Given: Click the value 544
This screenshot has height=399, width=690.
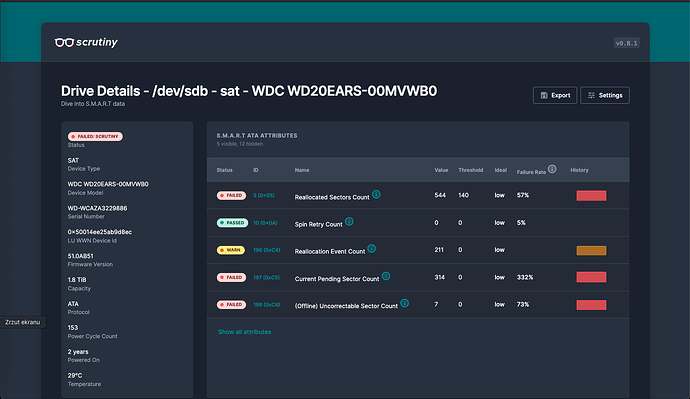Looking at the screenshot, I should (x=440, y=195).
